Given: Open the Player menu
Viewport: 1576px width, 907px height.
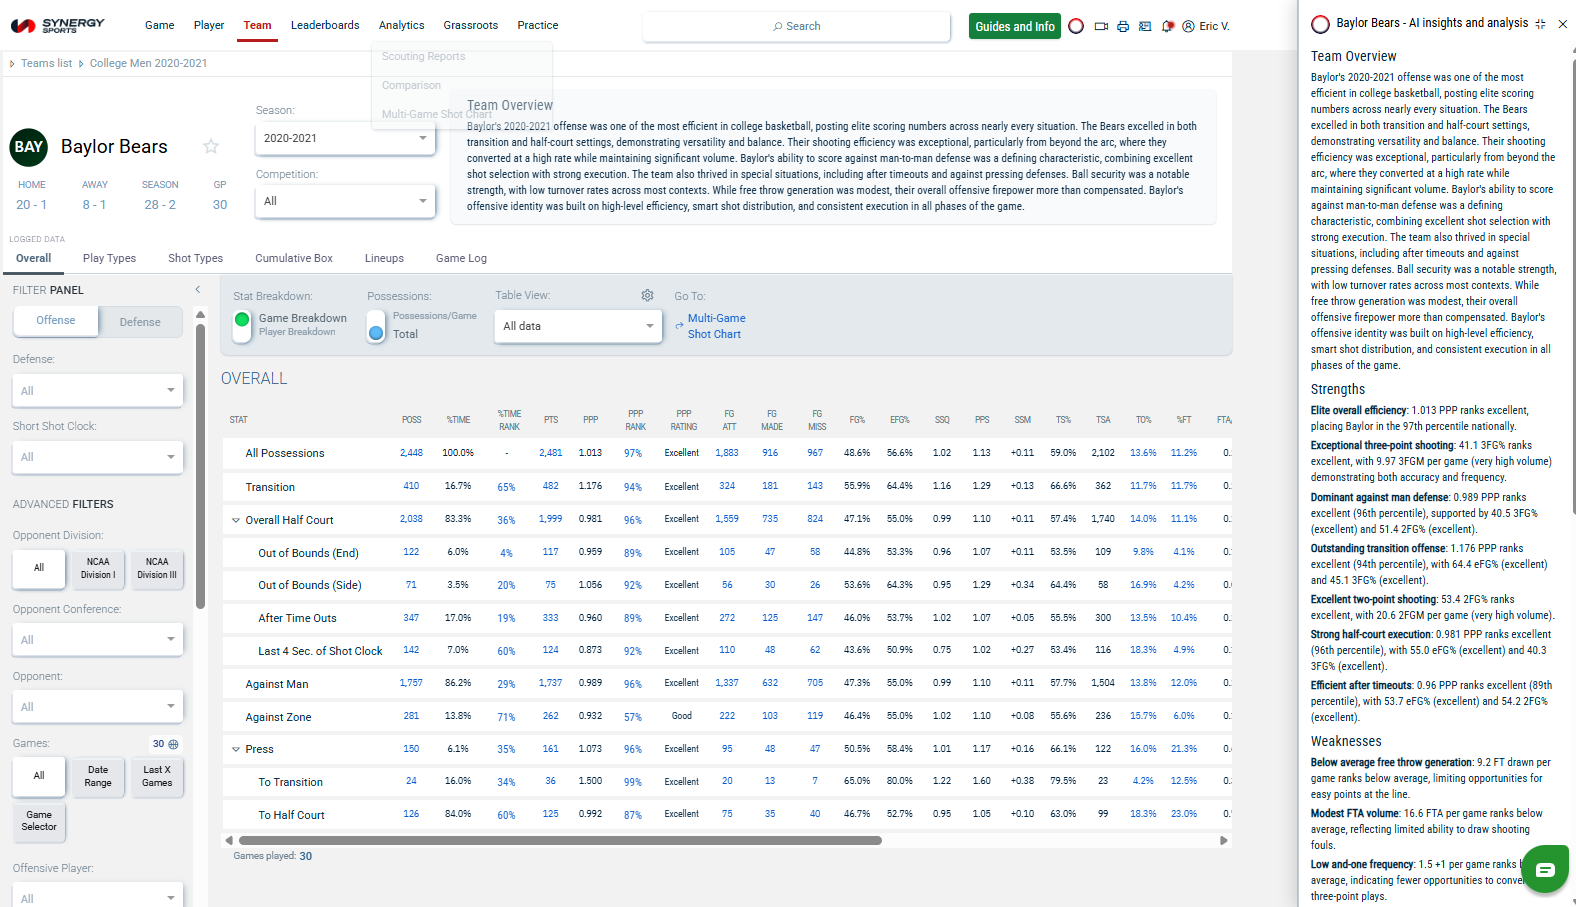Looking at the screenshot, I should click(x=209, y=26).
